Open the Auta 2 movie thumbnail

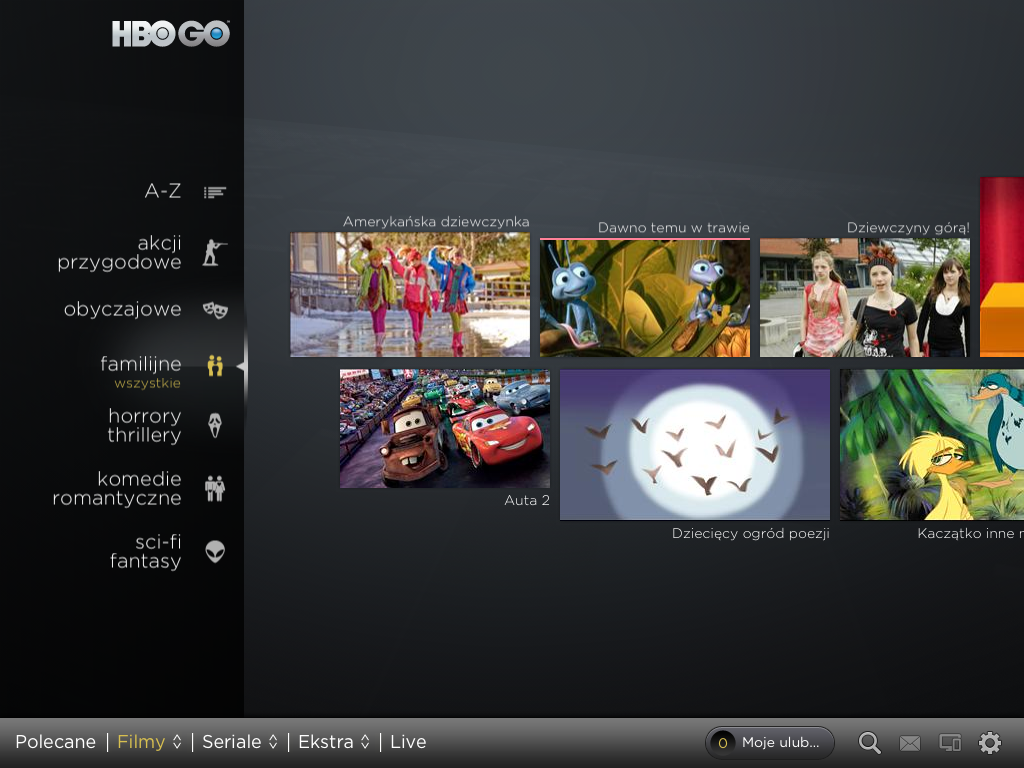(445, 428)
